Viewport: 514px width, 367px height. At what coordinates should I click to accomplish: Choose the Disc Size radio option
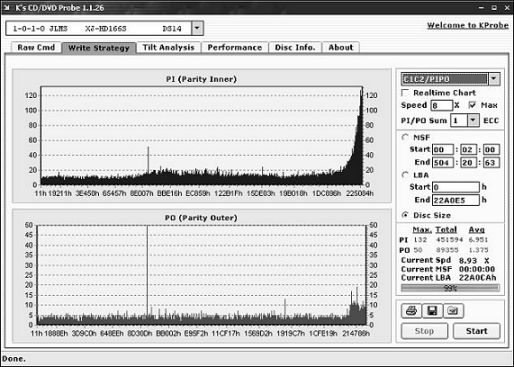[405, 215]
